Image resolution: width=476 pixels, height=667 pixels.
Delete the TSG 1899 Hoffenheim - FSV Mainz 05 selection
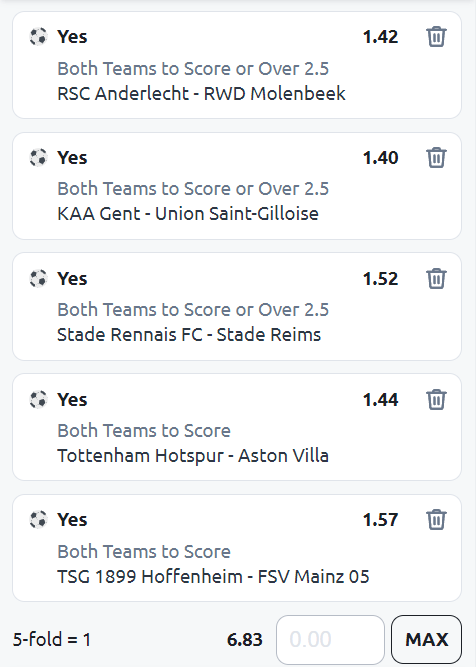(x=436, y=520)
